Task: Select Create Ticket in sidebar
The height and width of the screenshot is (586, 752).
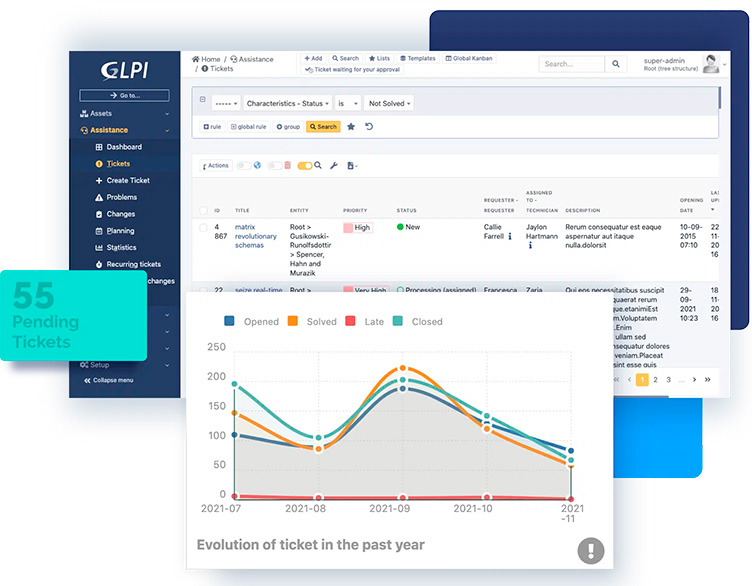Action: coord(127,180)
